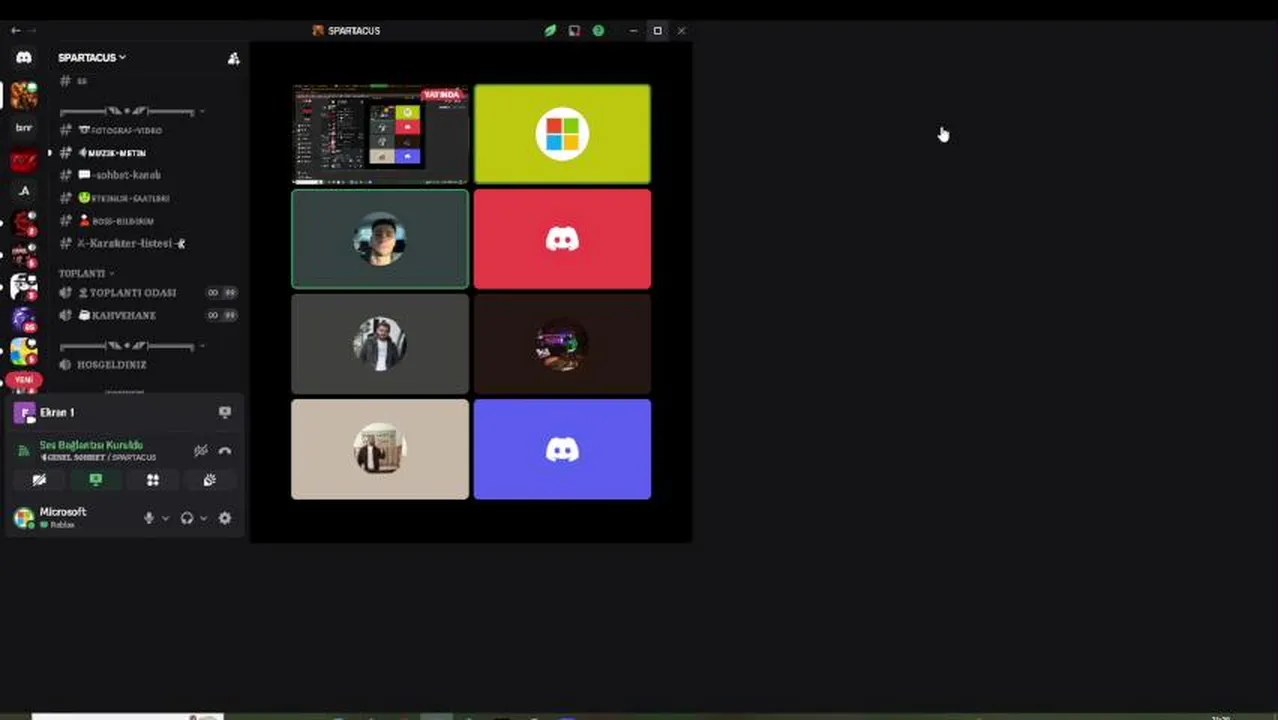Open microphone input options arrow
Screen dimensions: 1278x720
tap(165, 518)
